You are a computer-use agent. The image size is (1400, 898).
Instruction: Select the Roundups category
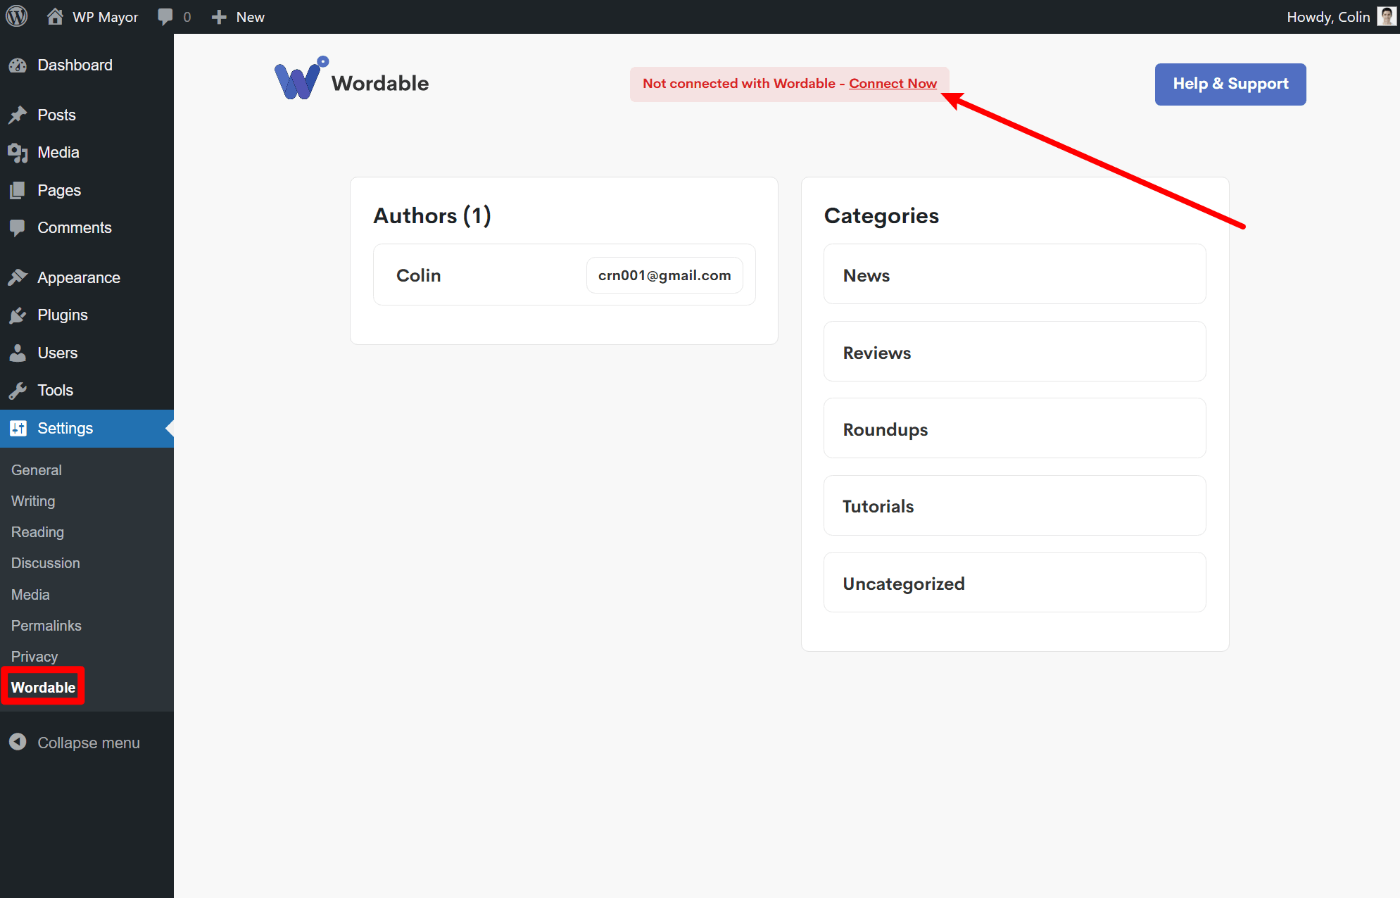tap(1014, 428)
